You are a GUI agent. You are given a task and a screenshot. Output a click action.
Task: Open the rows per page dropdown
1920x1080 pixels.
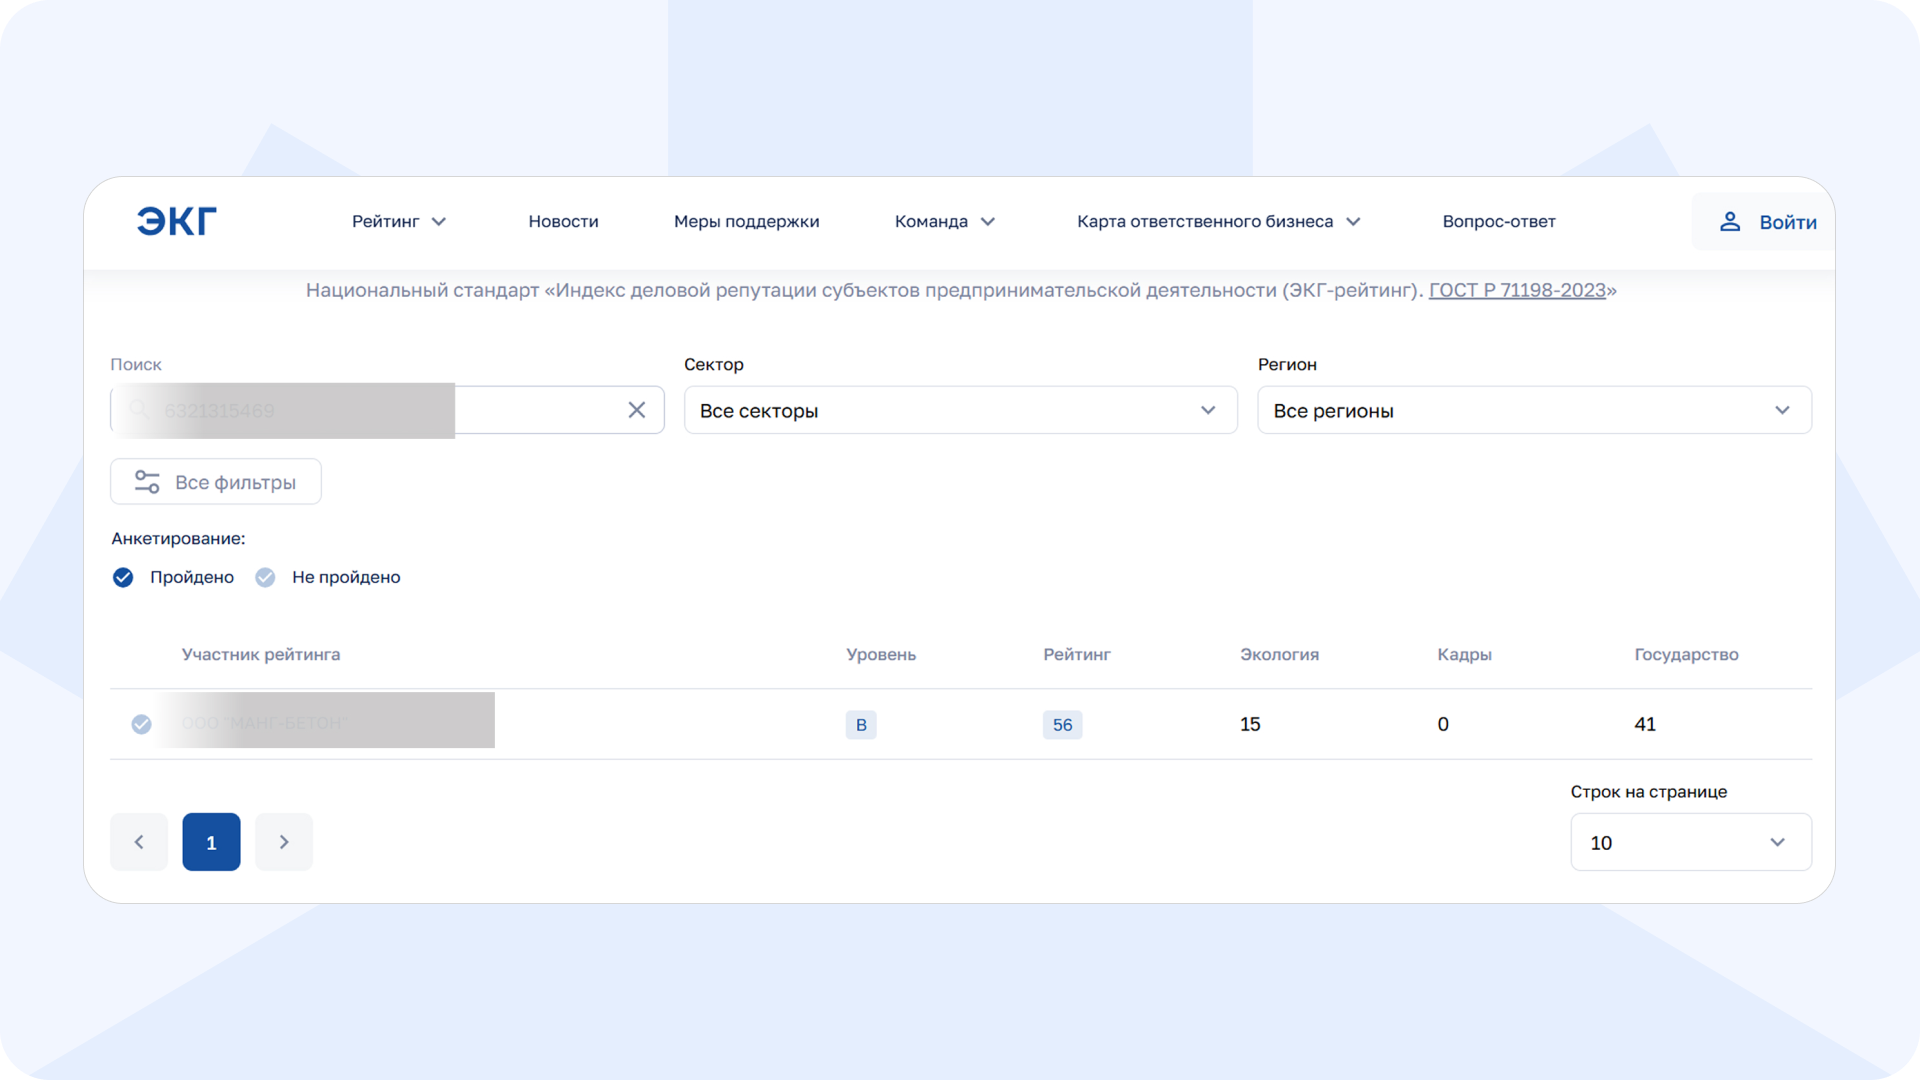point(1690,842)
